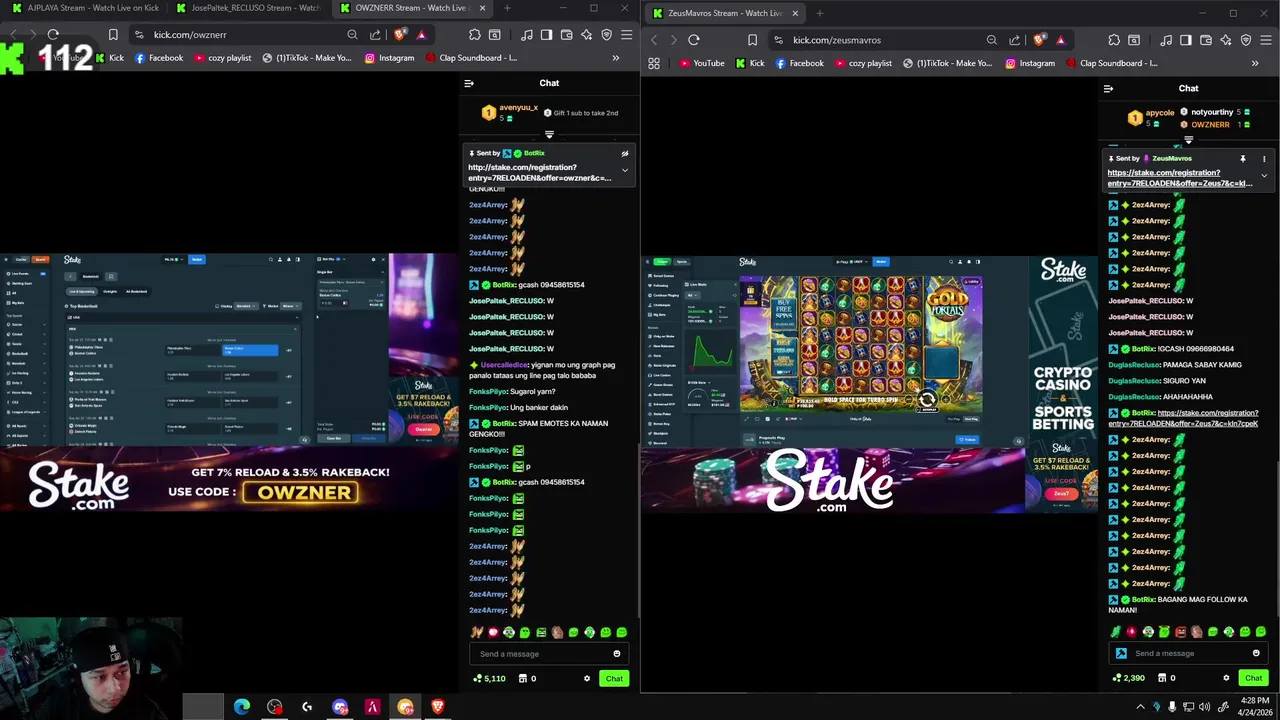The width and height of the screenshot is (1280, 720).
Task: Open Brave Rewards icon in left window
Action: (421, 35)
